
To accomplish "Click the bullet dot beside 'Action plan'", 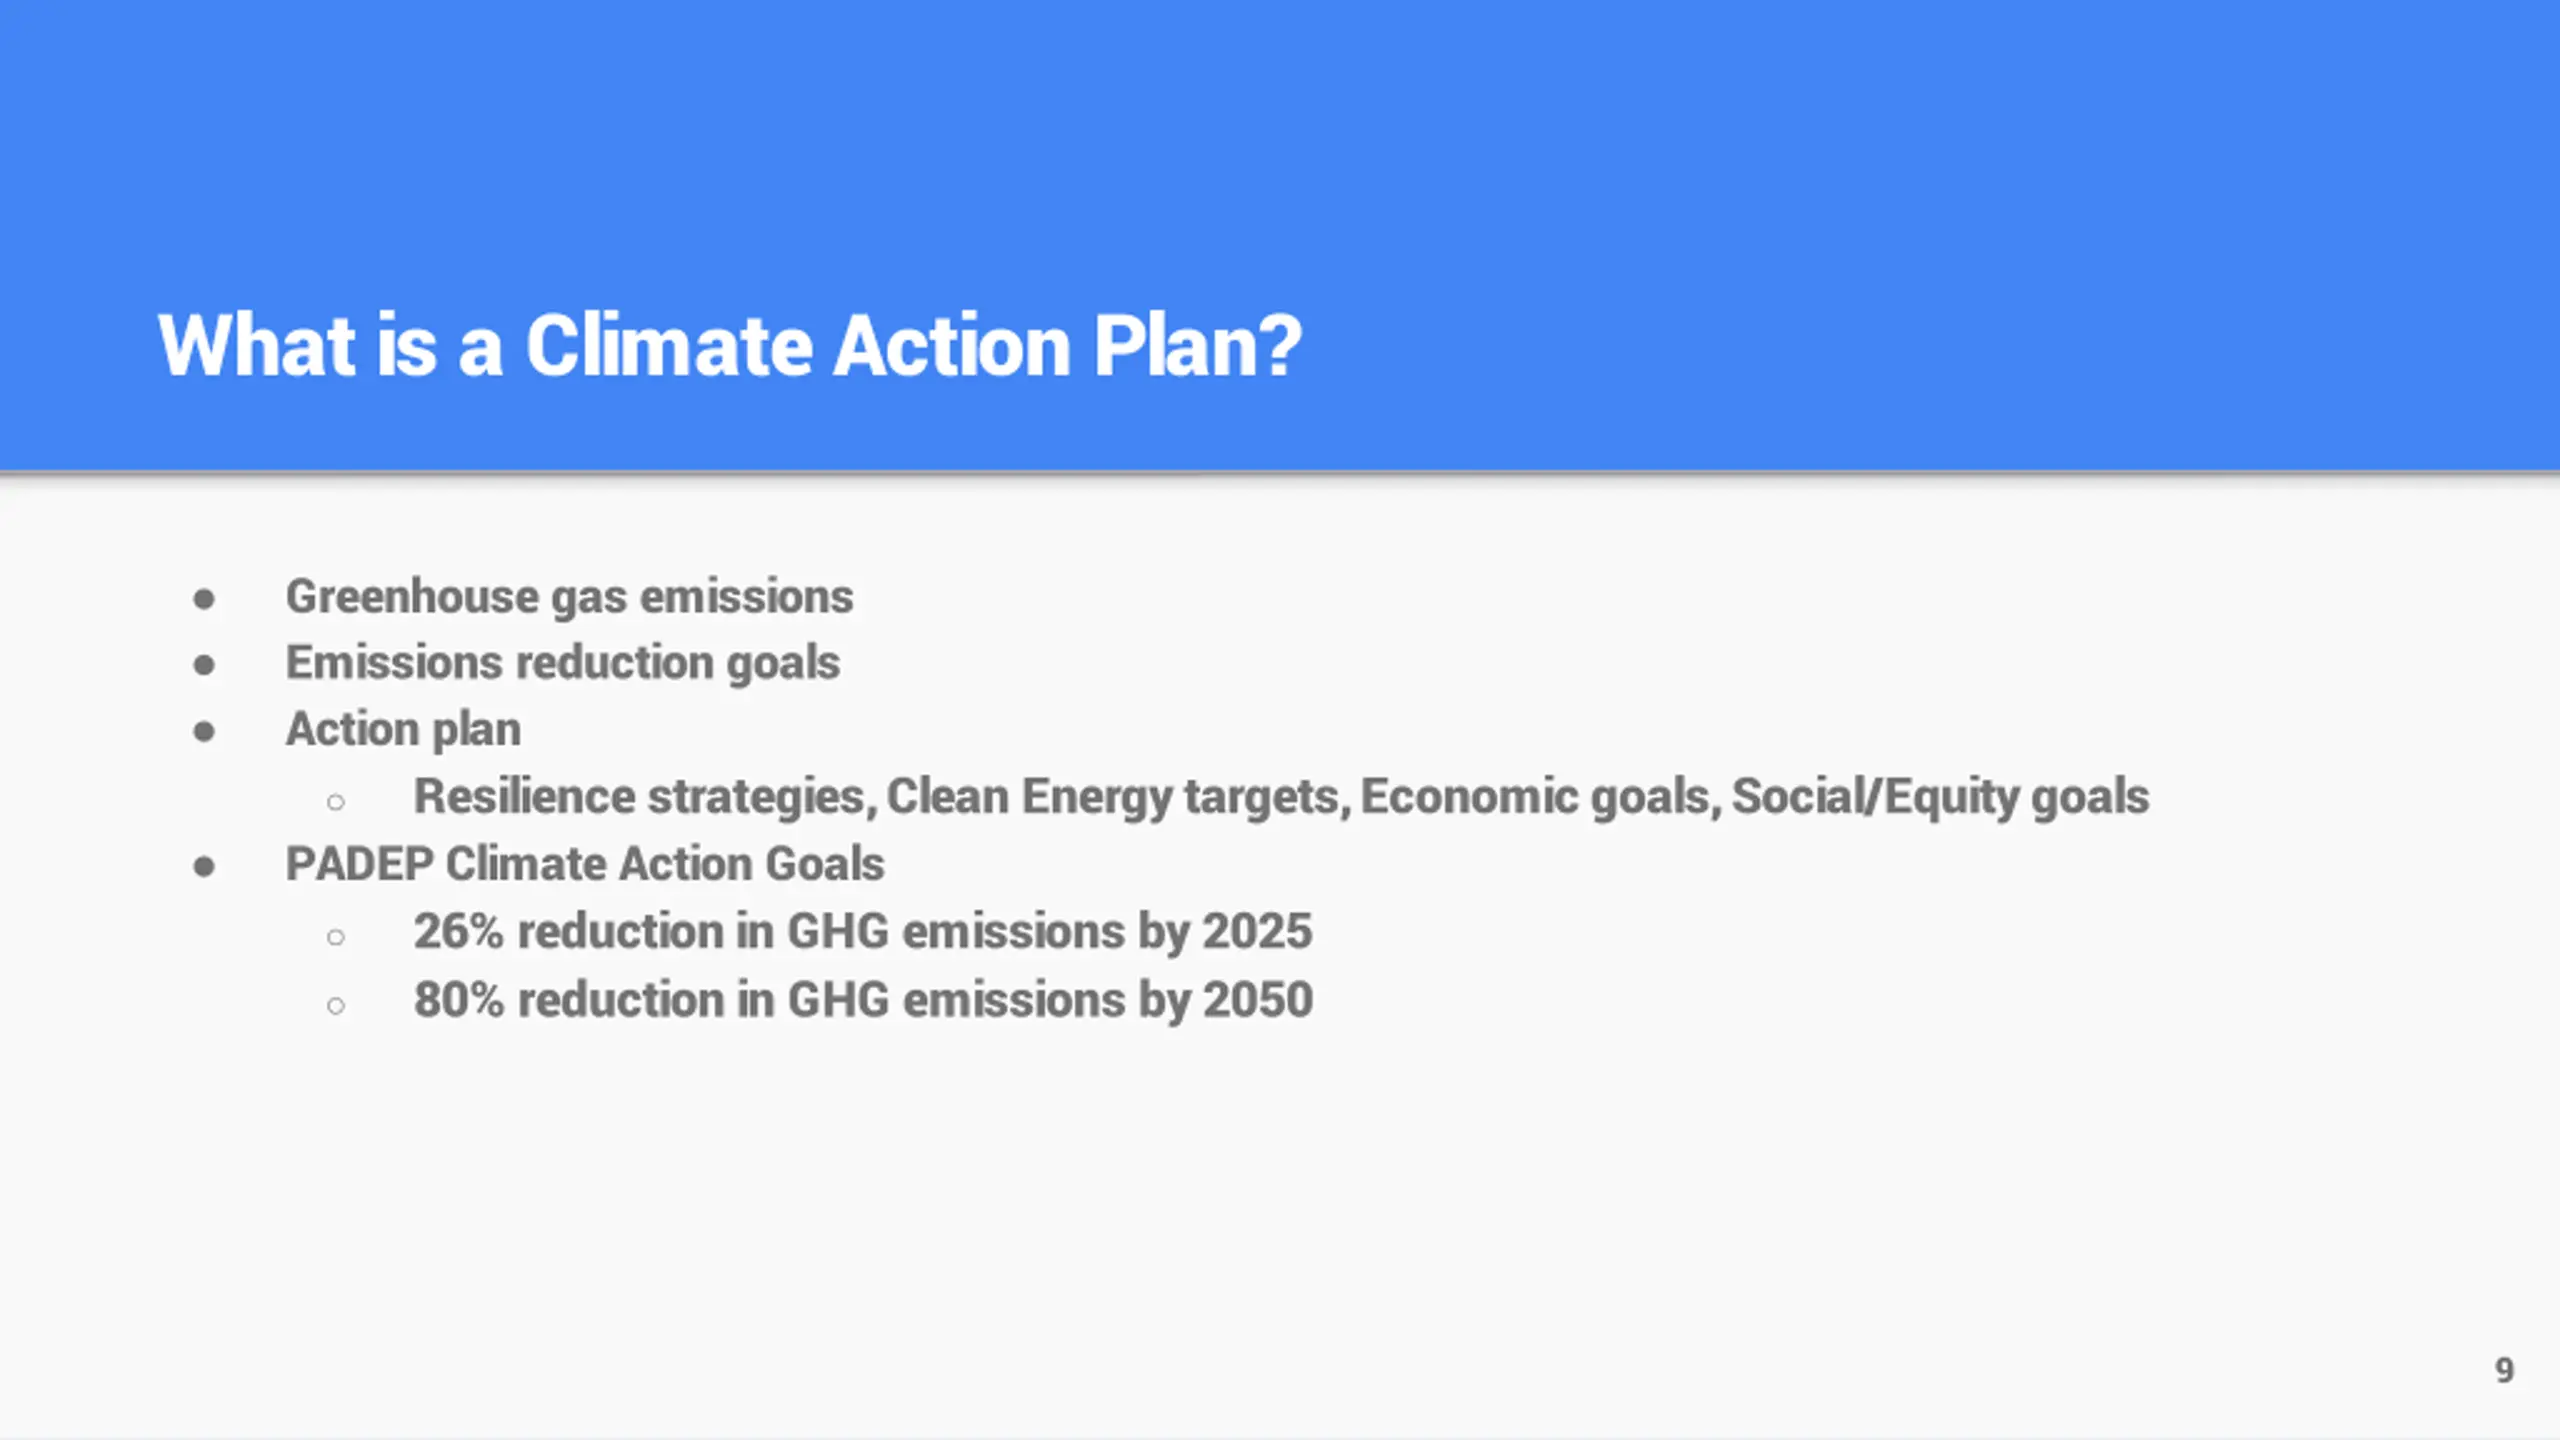I will [x=204, y=732].
